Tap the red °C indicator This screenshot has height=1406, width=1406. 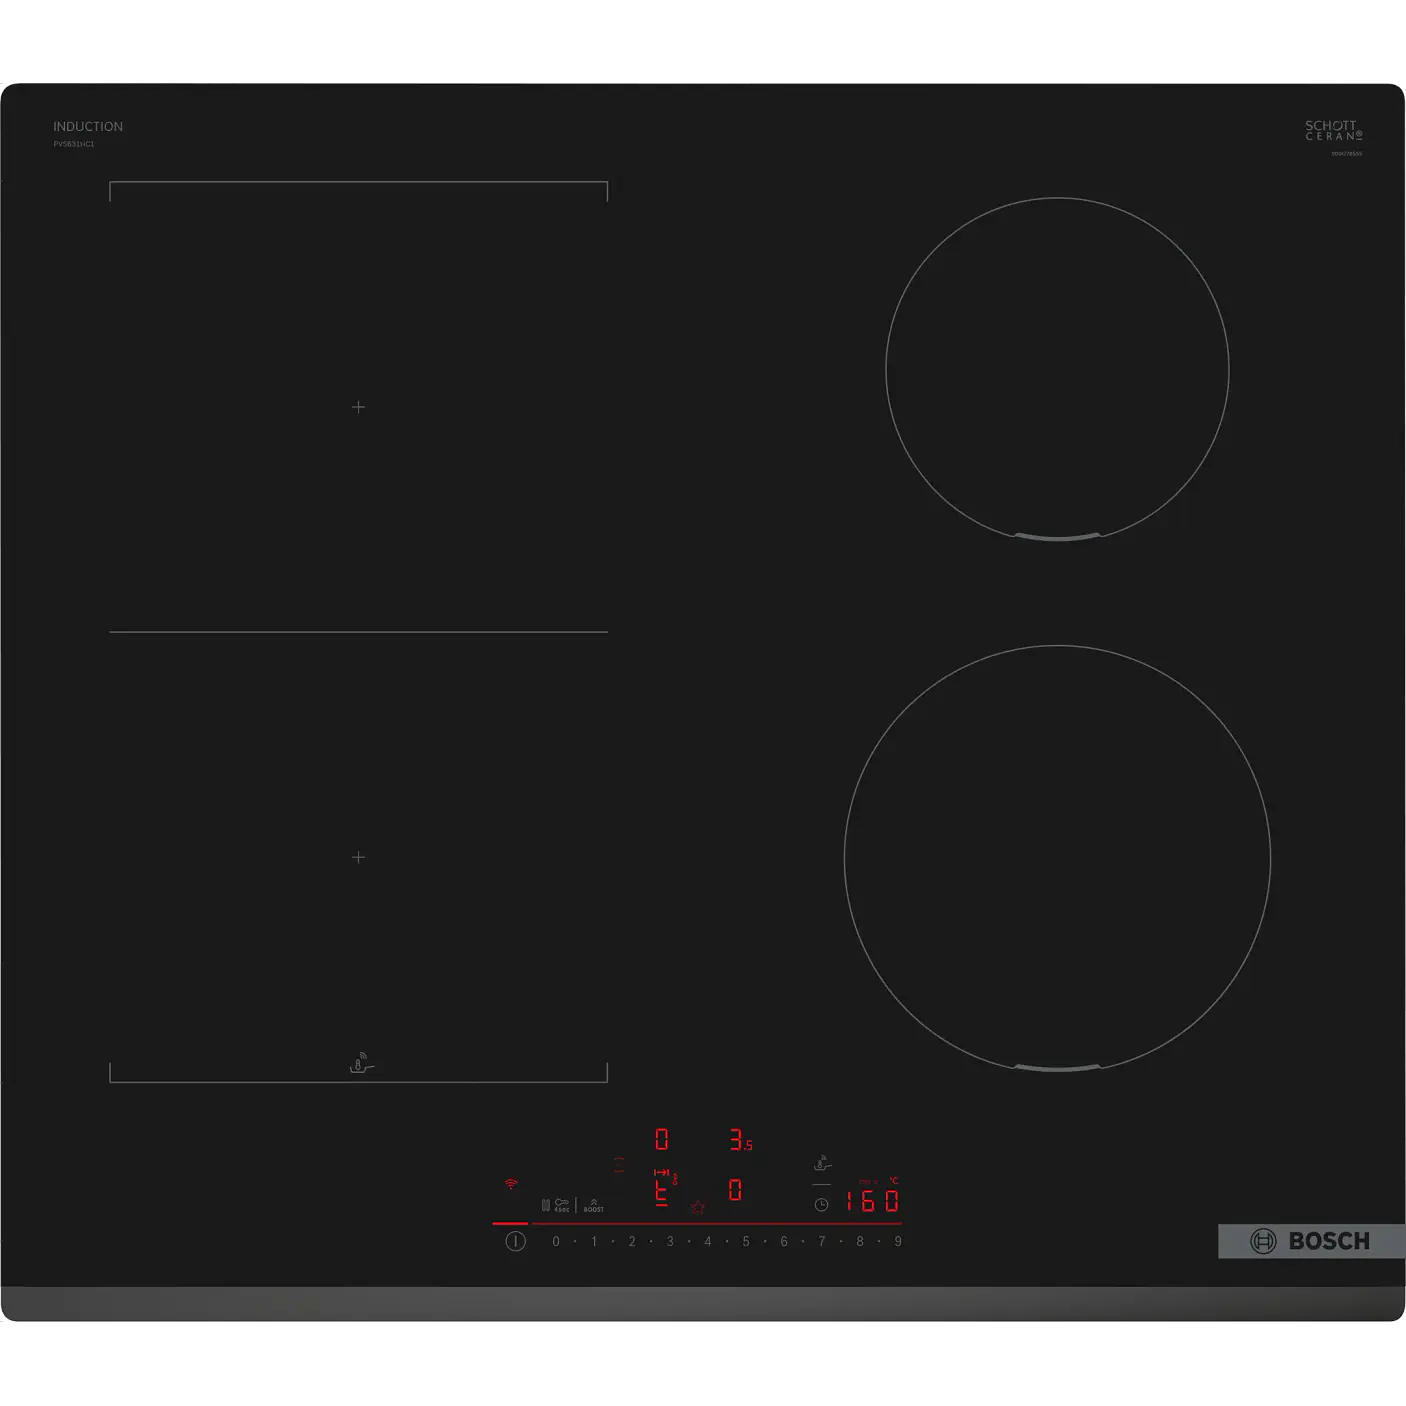pos(894,1181)
